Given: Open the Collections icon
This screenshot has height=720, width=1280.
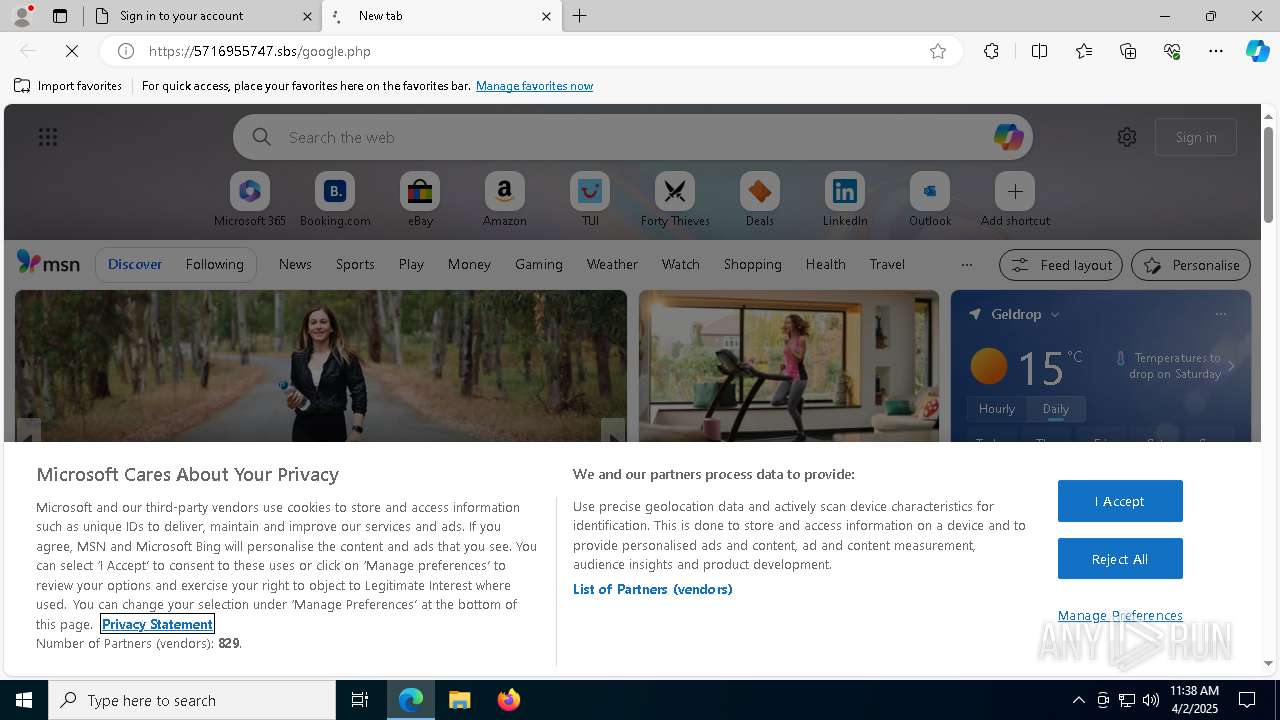Looking at the screenshot, I should pos(1128,51).
